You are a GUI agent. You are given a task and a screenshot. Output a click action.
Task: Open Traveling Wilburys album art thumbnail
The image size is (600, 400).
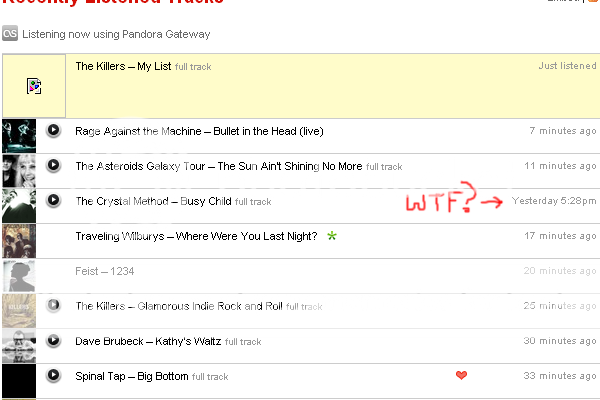tap(19, 241)
